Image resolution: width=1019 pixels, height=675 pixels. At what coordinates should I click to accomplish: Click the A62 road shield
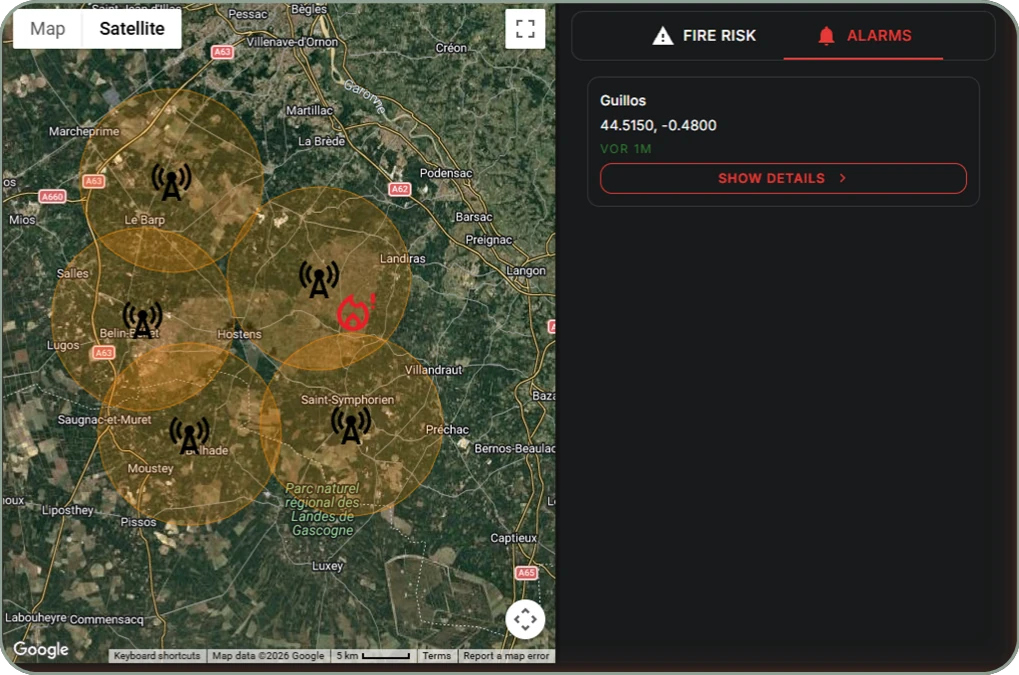coord(399,189)
